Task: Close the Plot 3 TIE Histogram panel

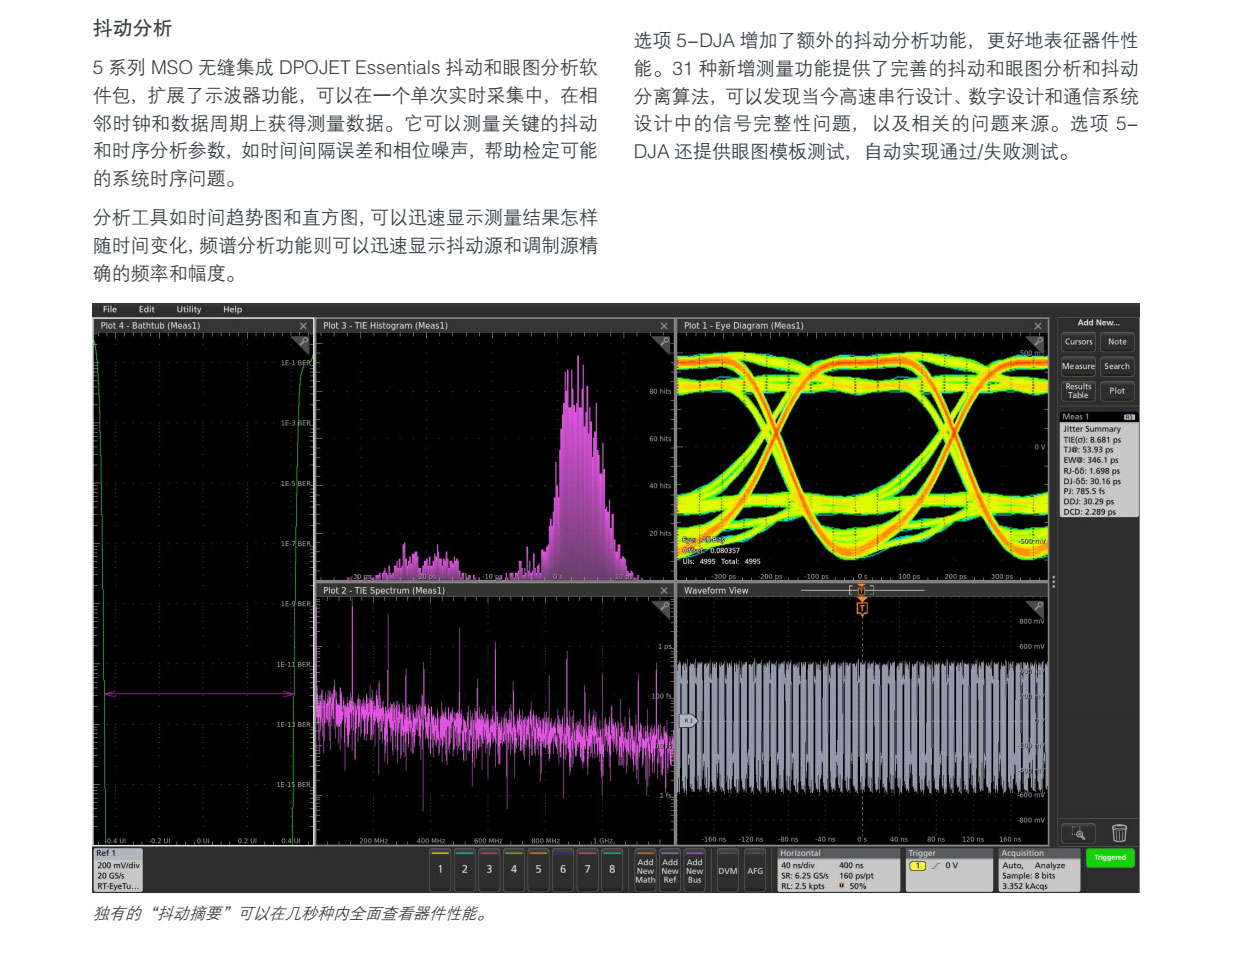Action: pos(664,326)
